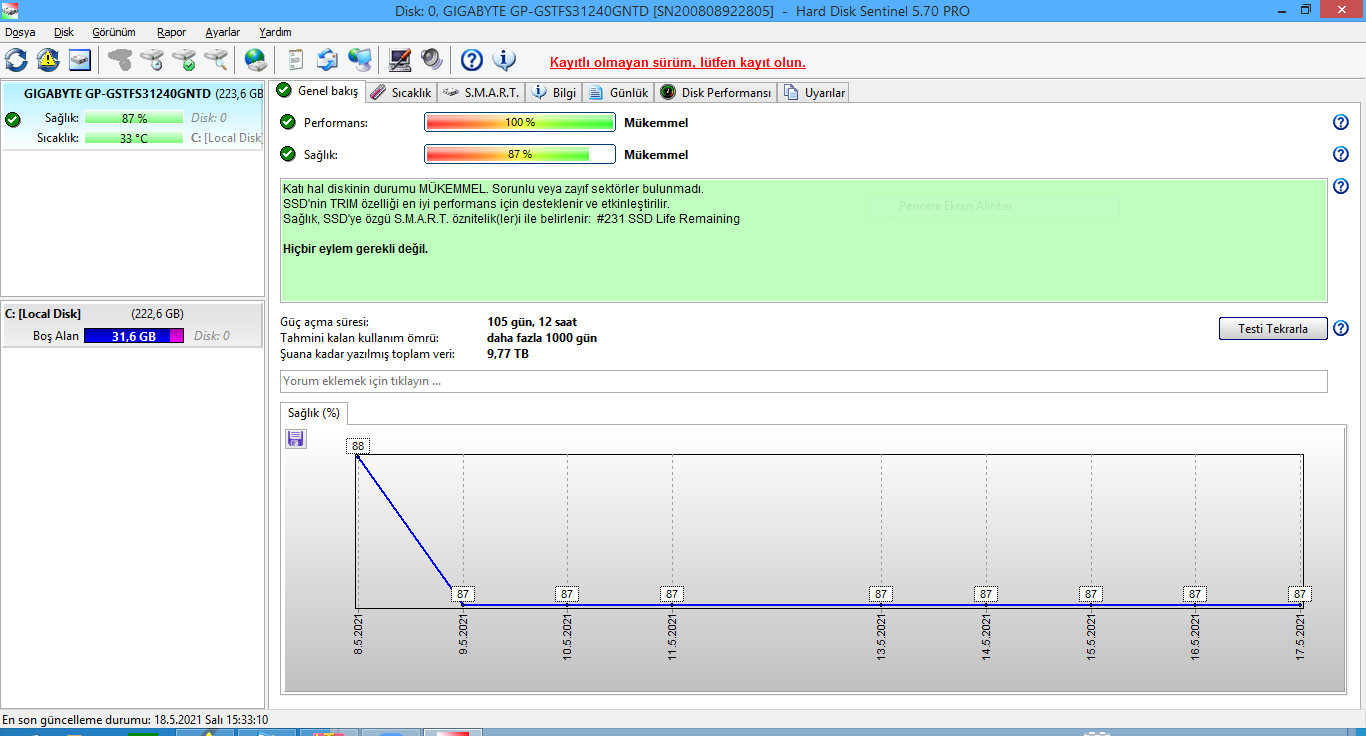The width and height of the screenshot is (1366, 736).
Task: Click the bold text 'Hiçbir eylem gerekli değil.'
Action: click(356, 249)
